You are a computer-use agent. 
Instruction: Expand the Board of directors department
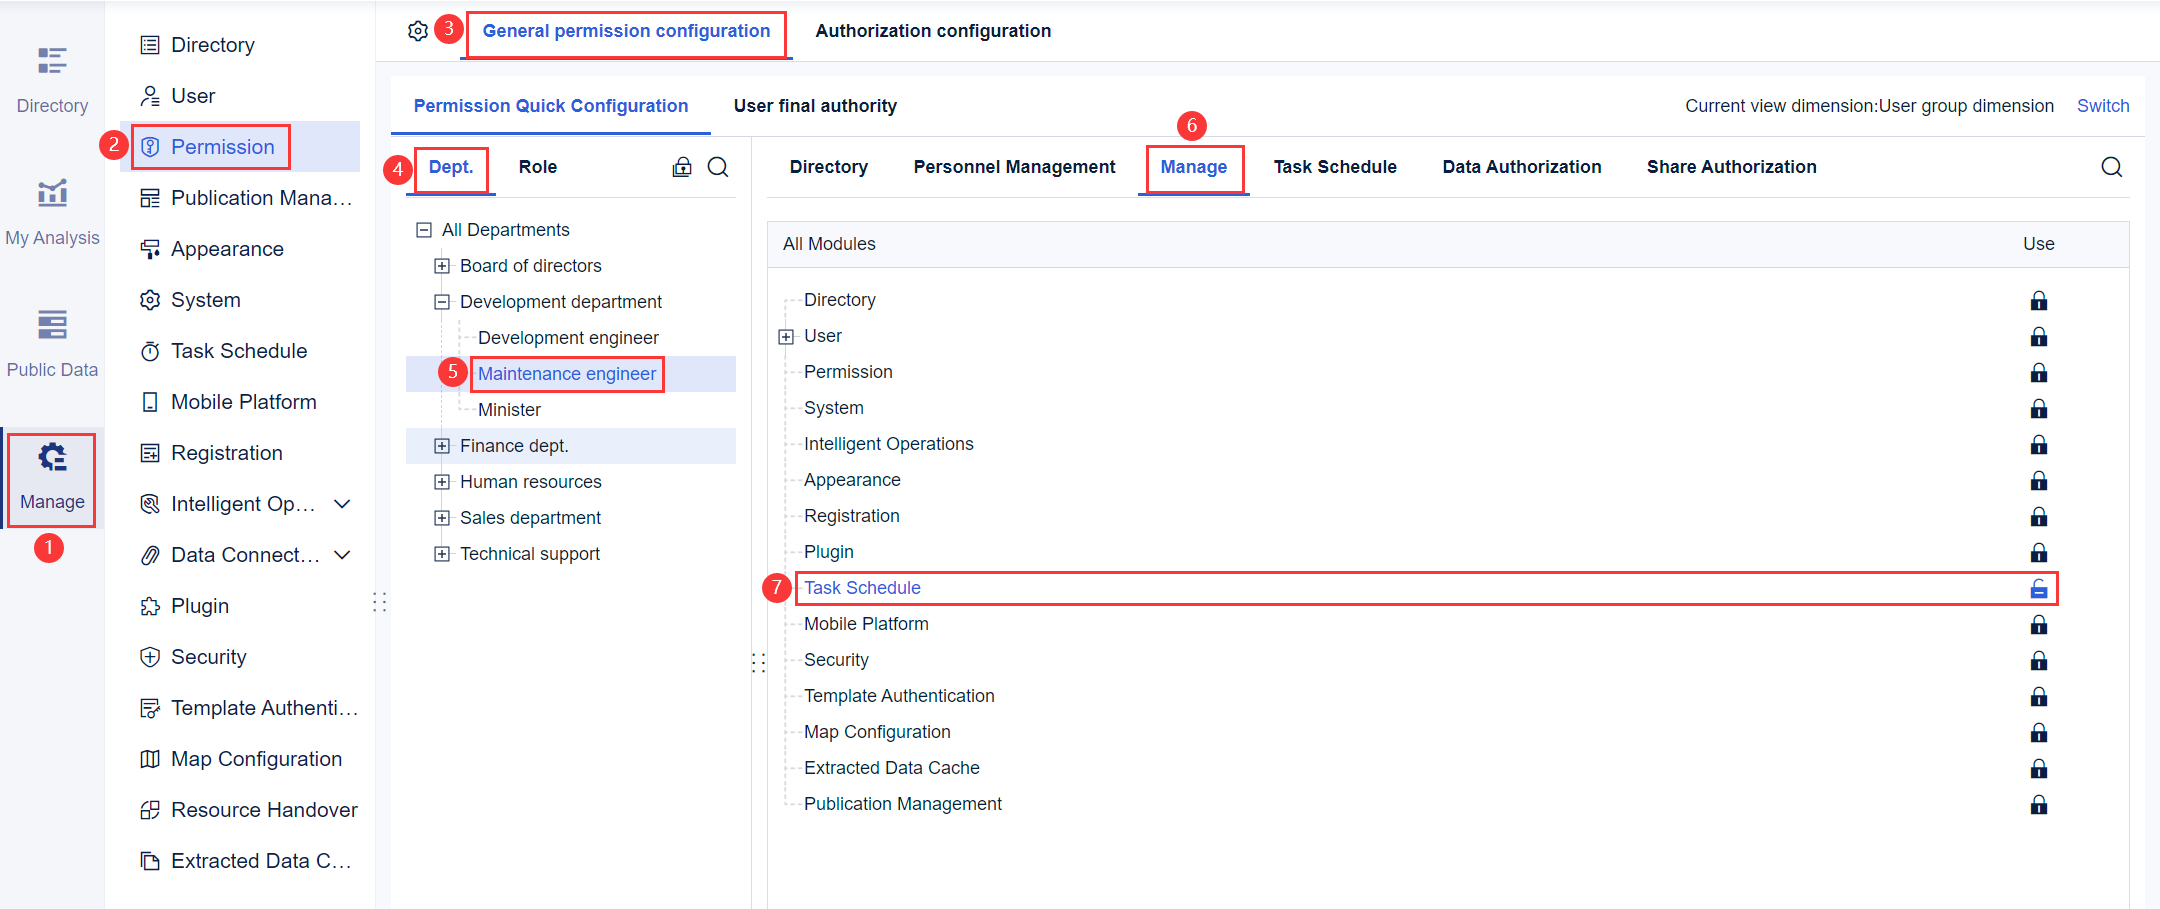[442, 266]
